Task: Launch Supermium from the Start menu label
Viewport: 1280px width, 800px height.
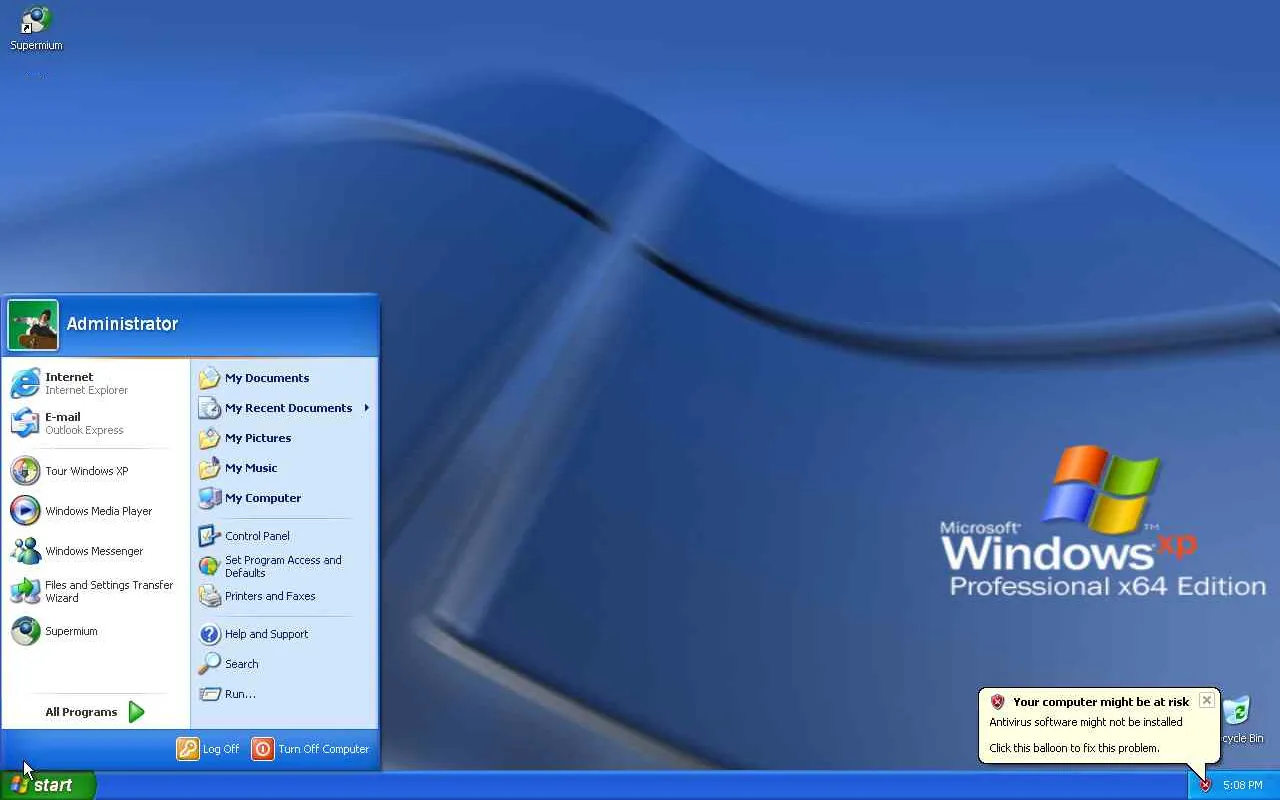Action: [71, 631]
